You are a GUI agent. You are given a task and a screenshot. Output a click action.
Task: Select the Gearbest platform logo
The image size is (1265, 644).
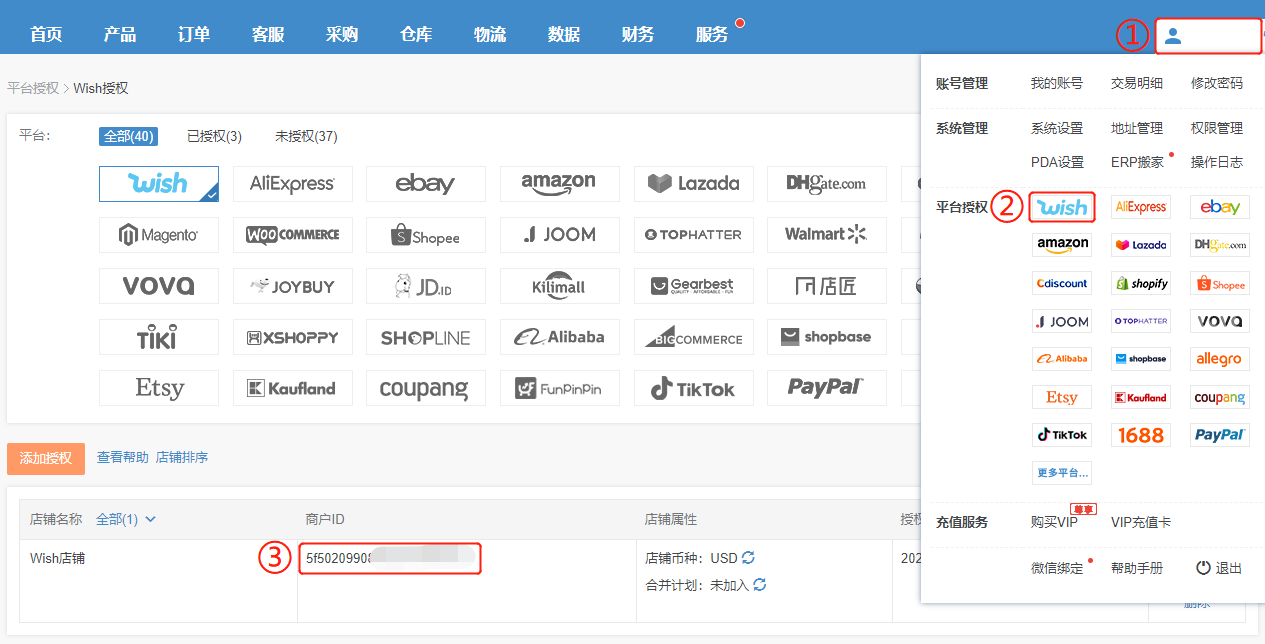pos(694,286)
